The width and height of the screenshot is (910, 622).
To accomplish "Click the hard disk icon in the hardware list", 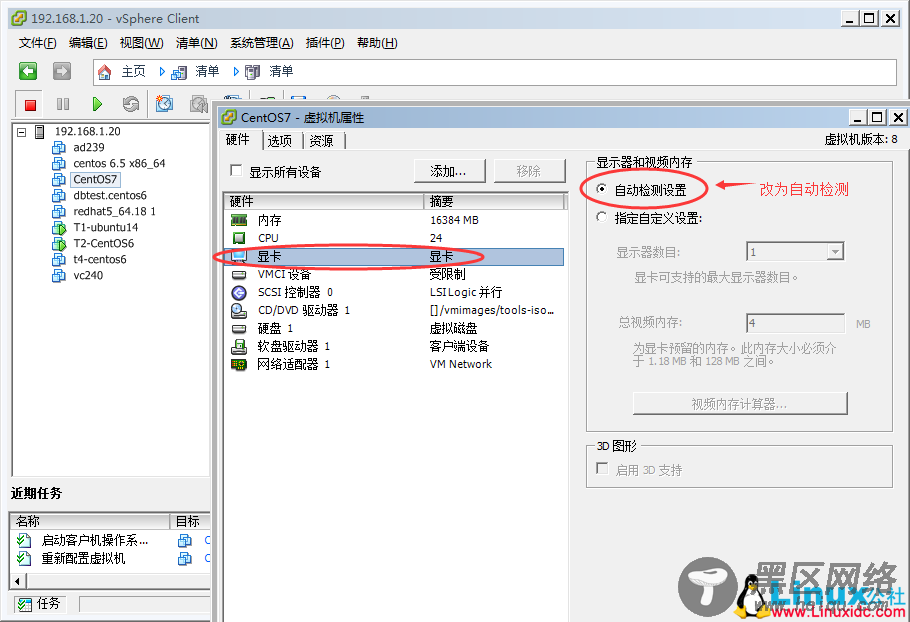I will point(239,328).
